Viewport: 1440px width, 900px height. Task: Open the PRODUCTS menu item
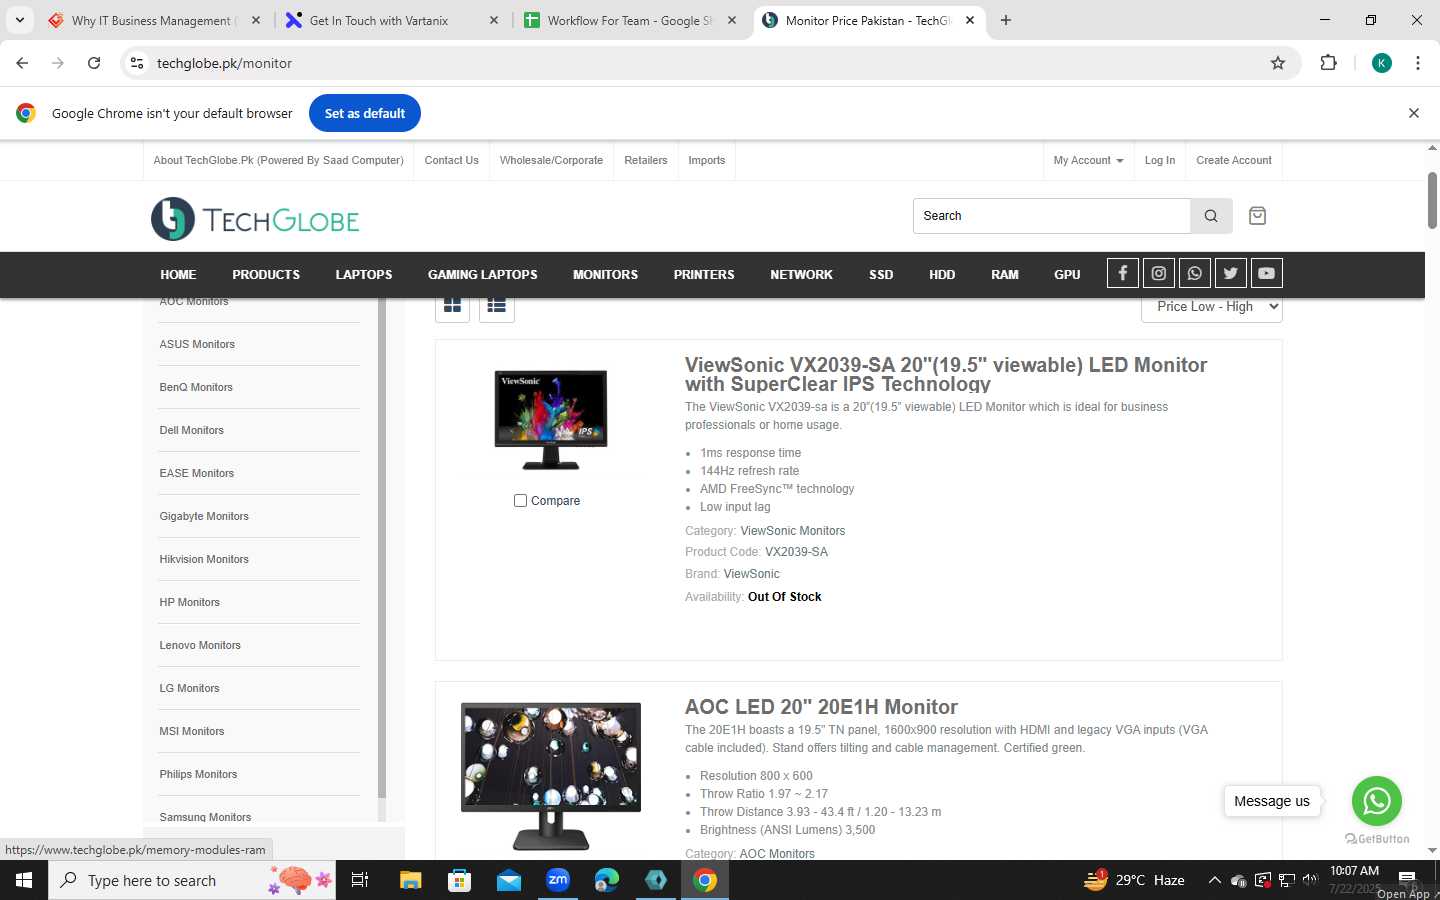tap(266, 274)
